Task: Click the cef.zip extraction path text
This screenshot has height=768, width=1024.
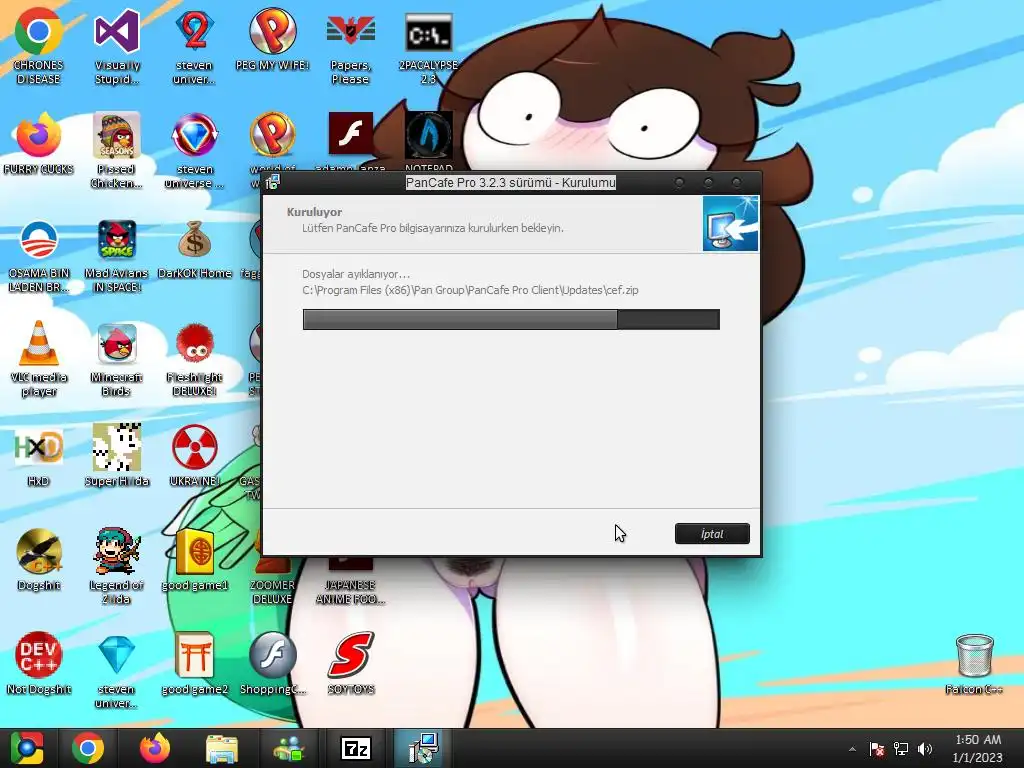Action: click(470, 290)
